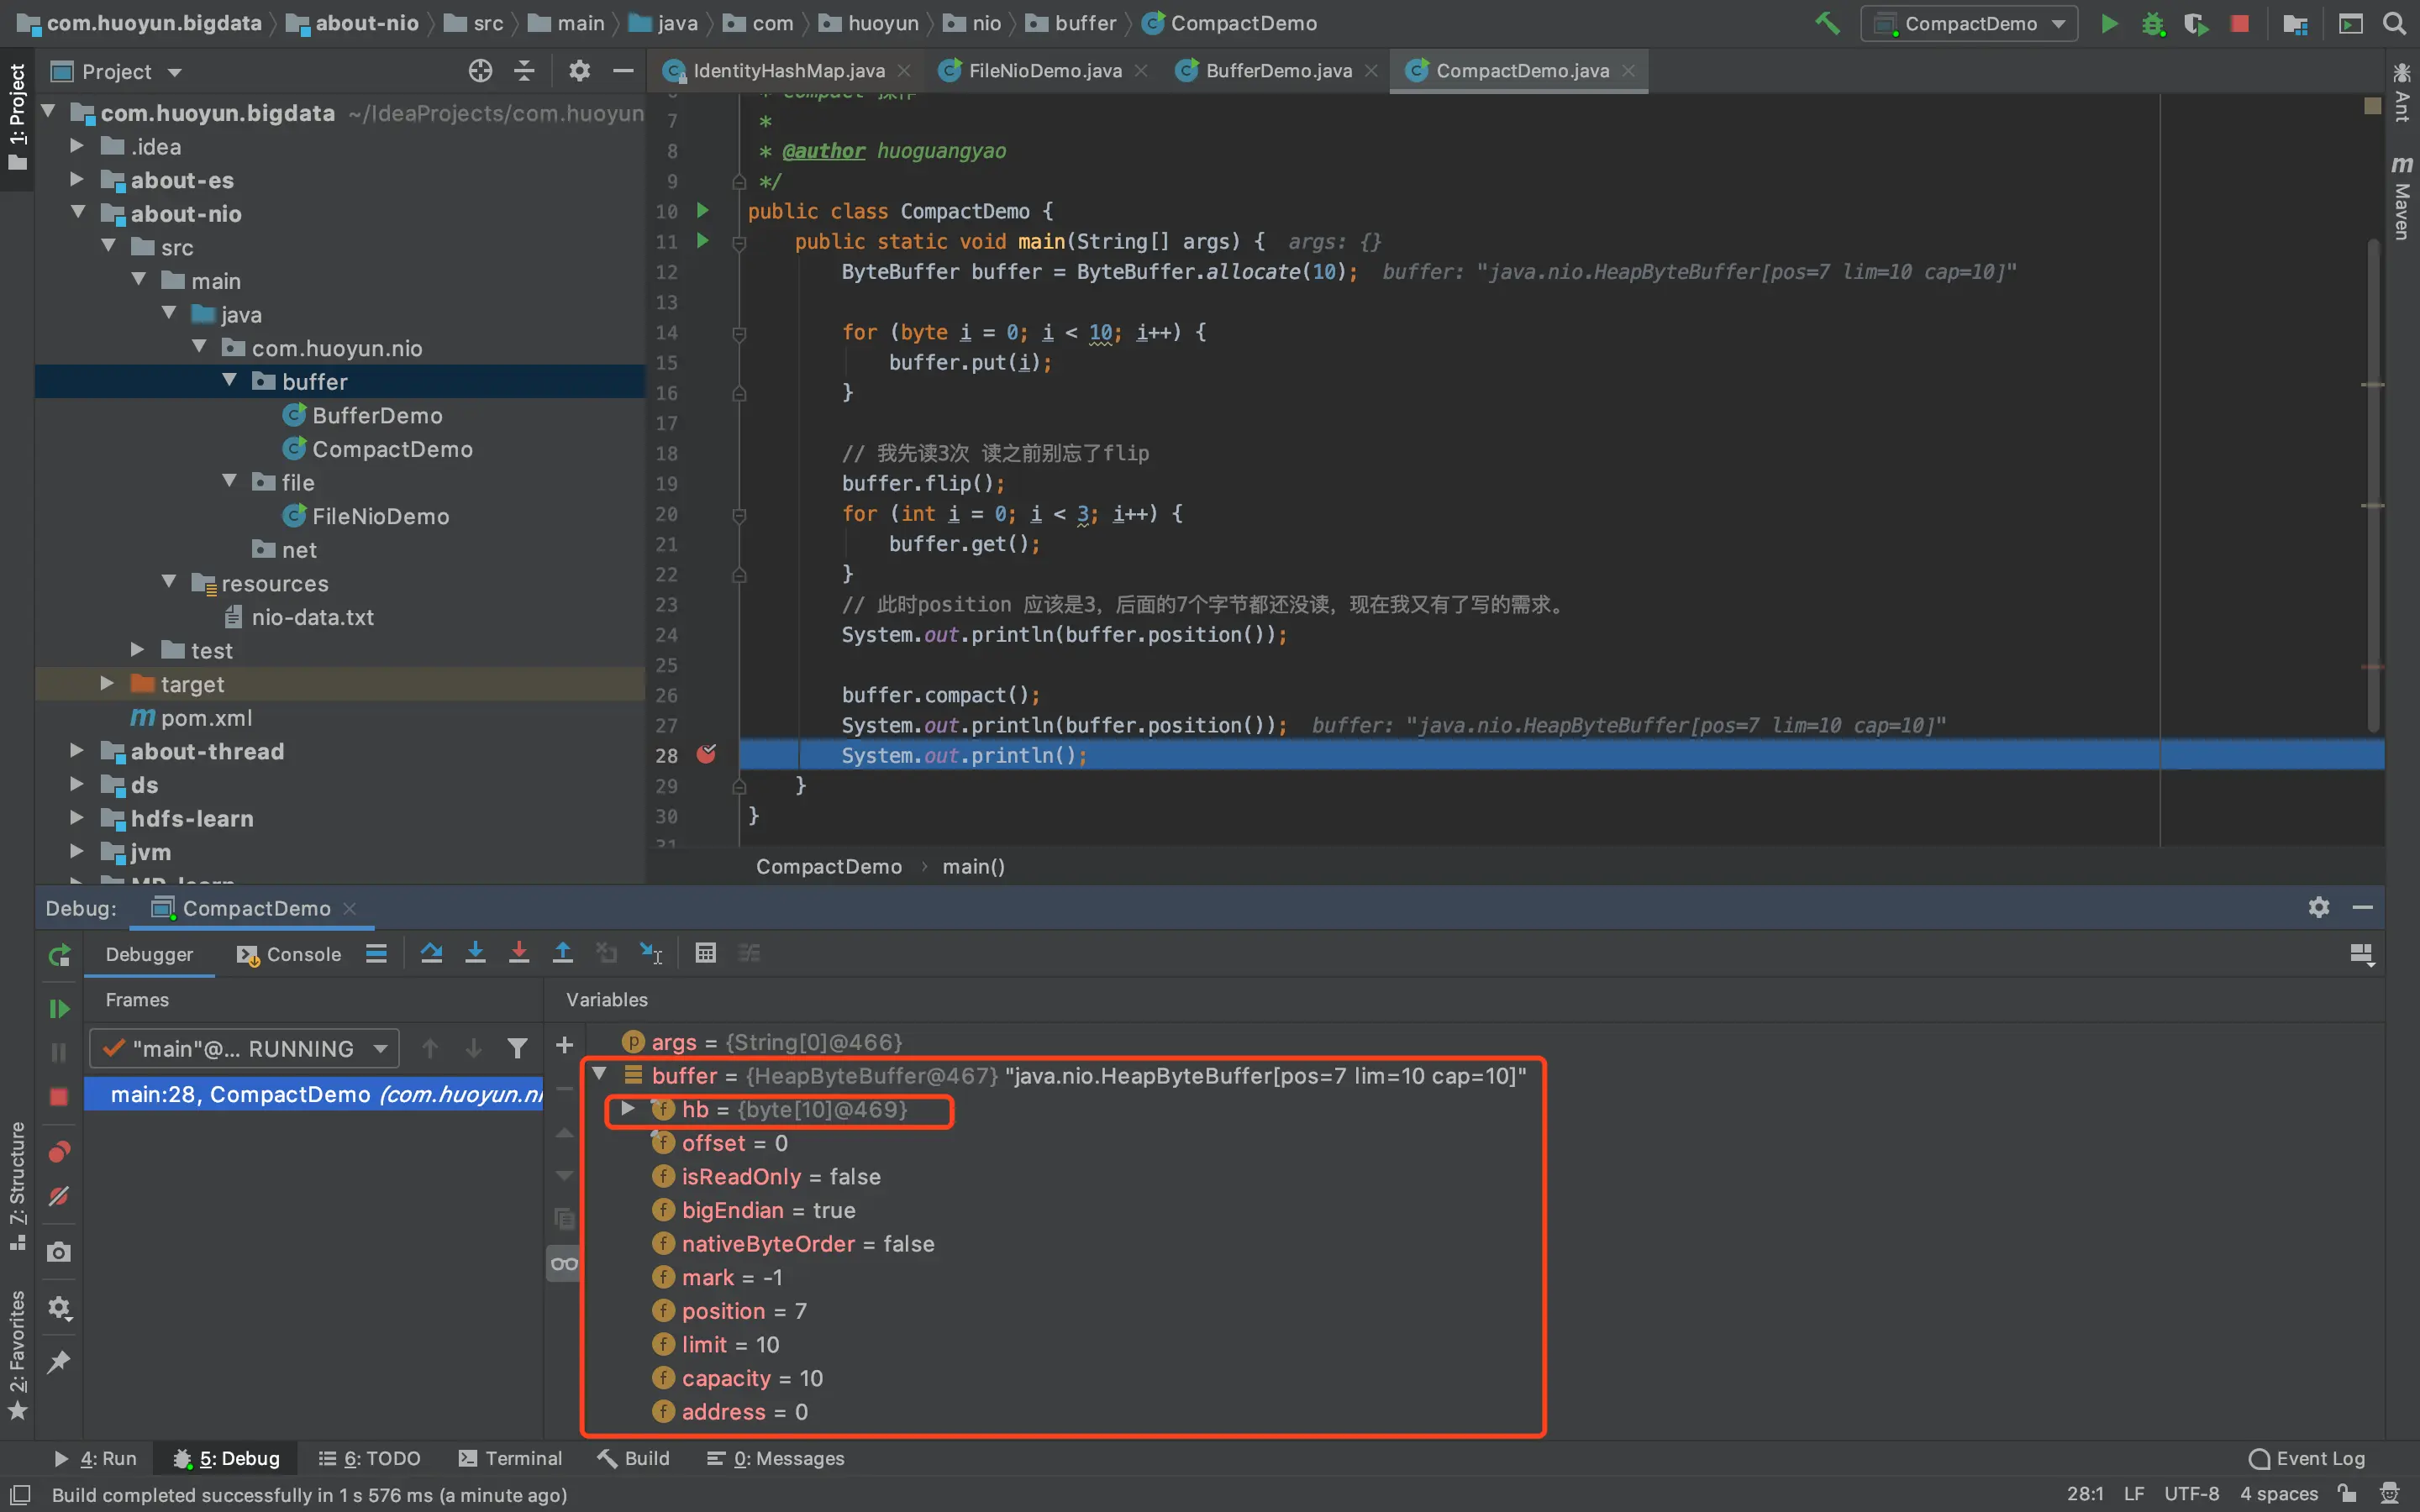The image size is (2420, 1512).
Task: Switch to BufferDemo.java editor tab
Action: coord(1277,71)
